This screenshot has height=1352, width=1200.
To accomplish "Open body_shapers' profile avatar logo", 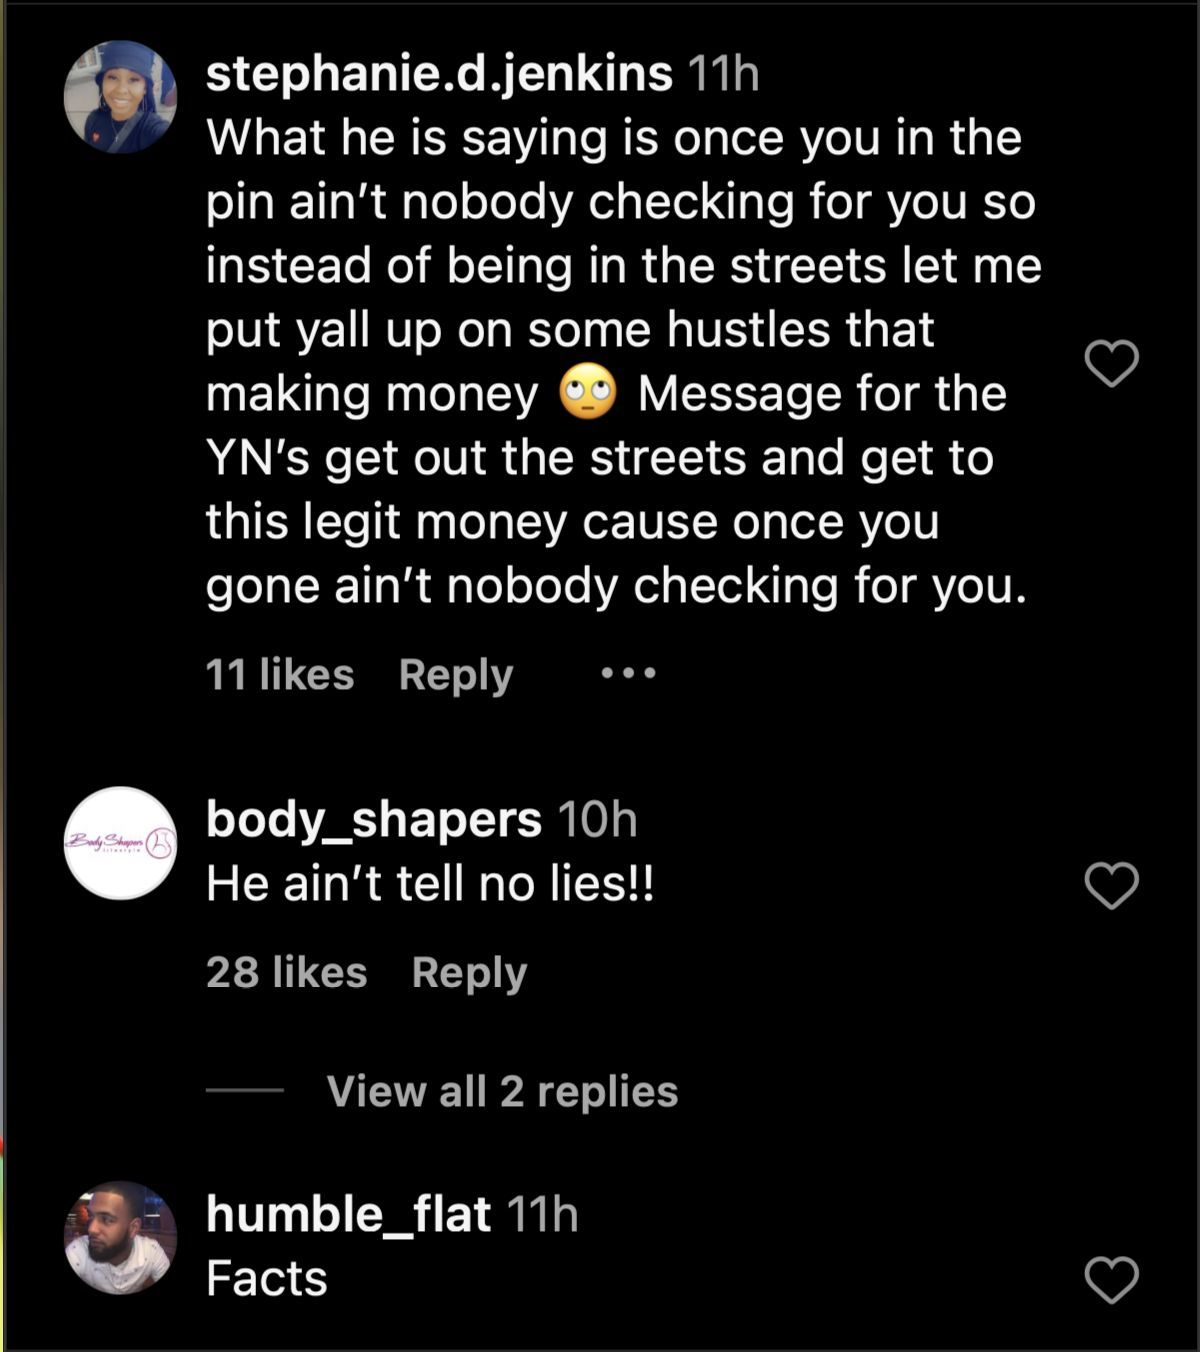I will [120, 843].
